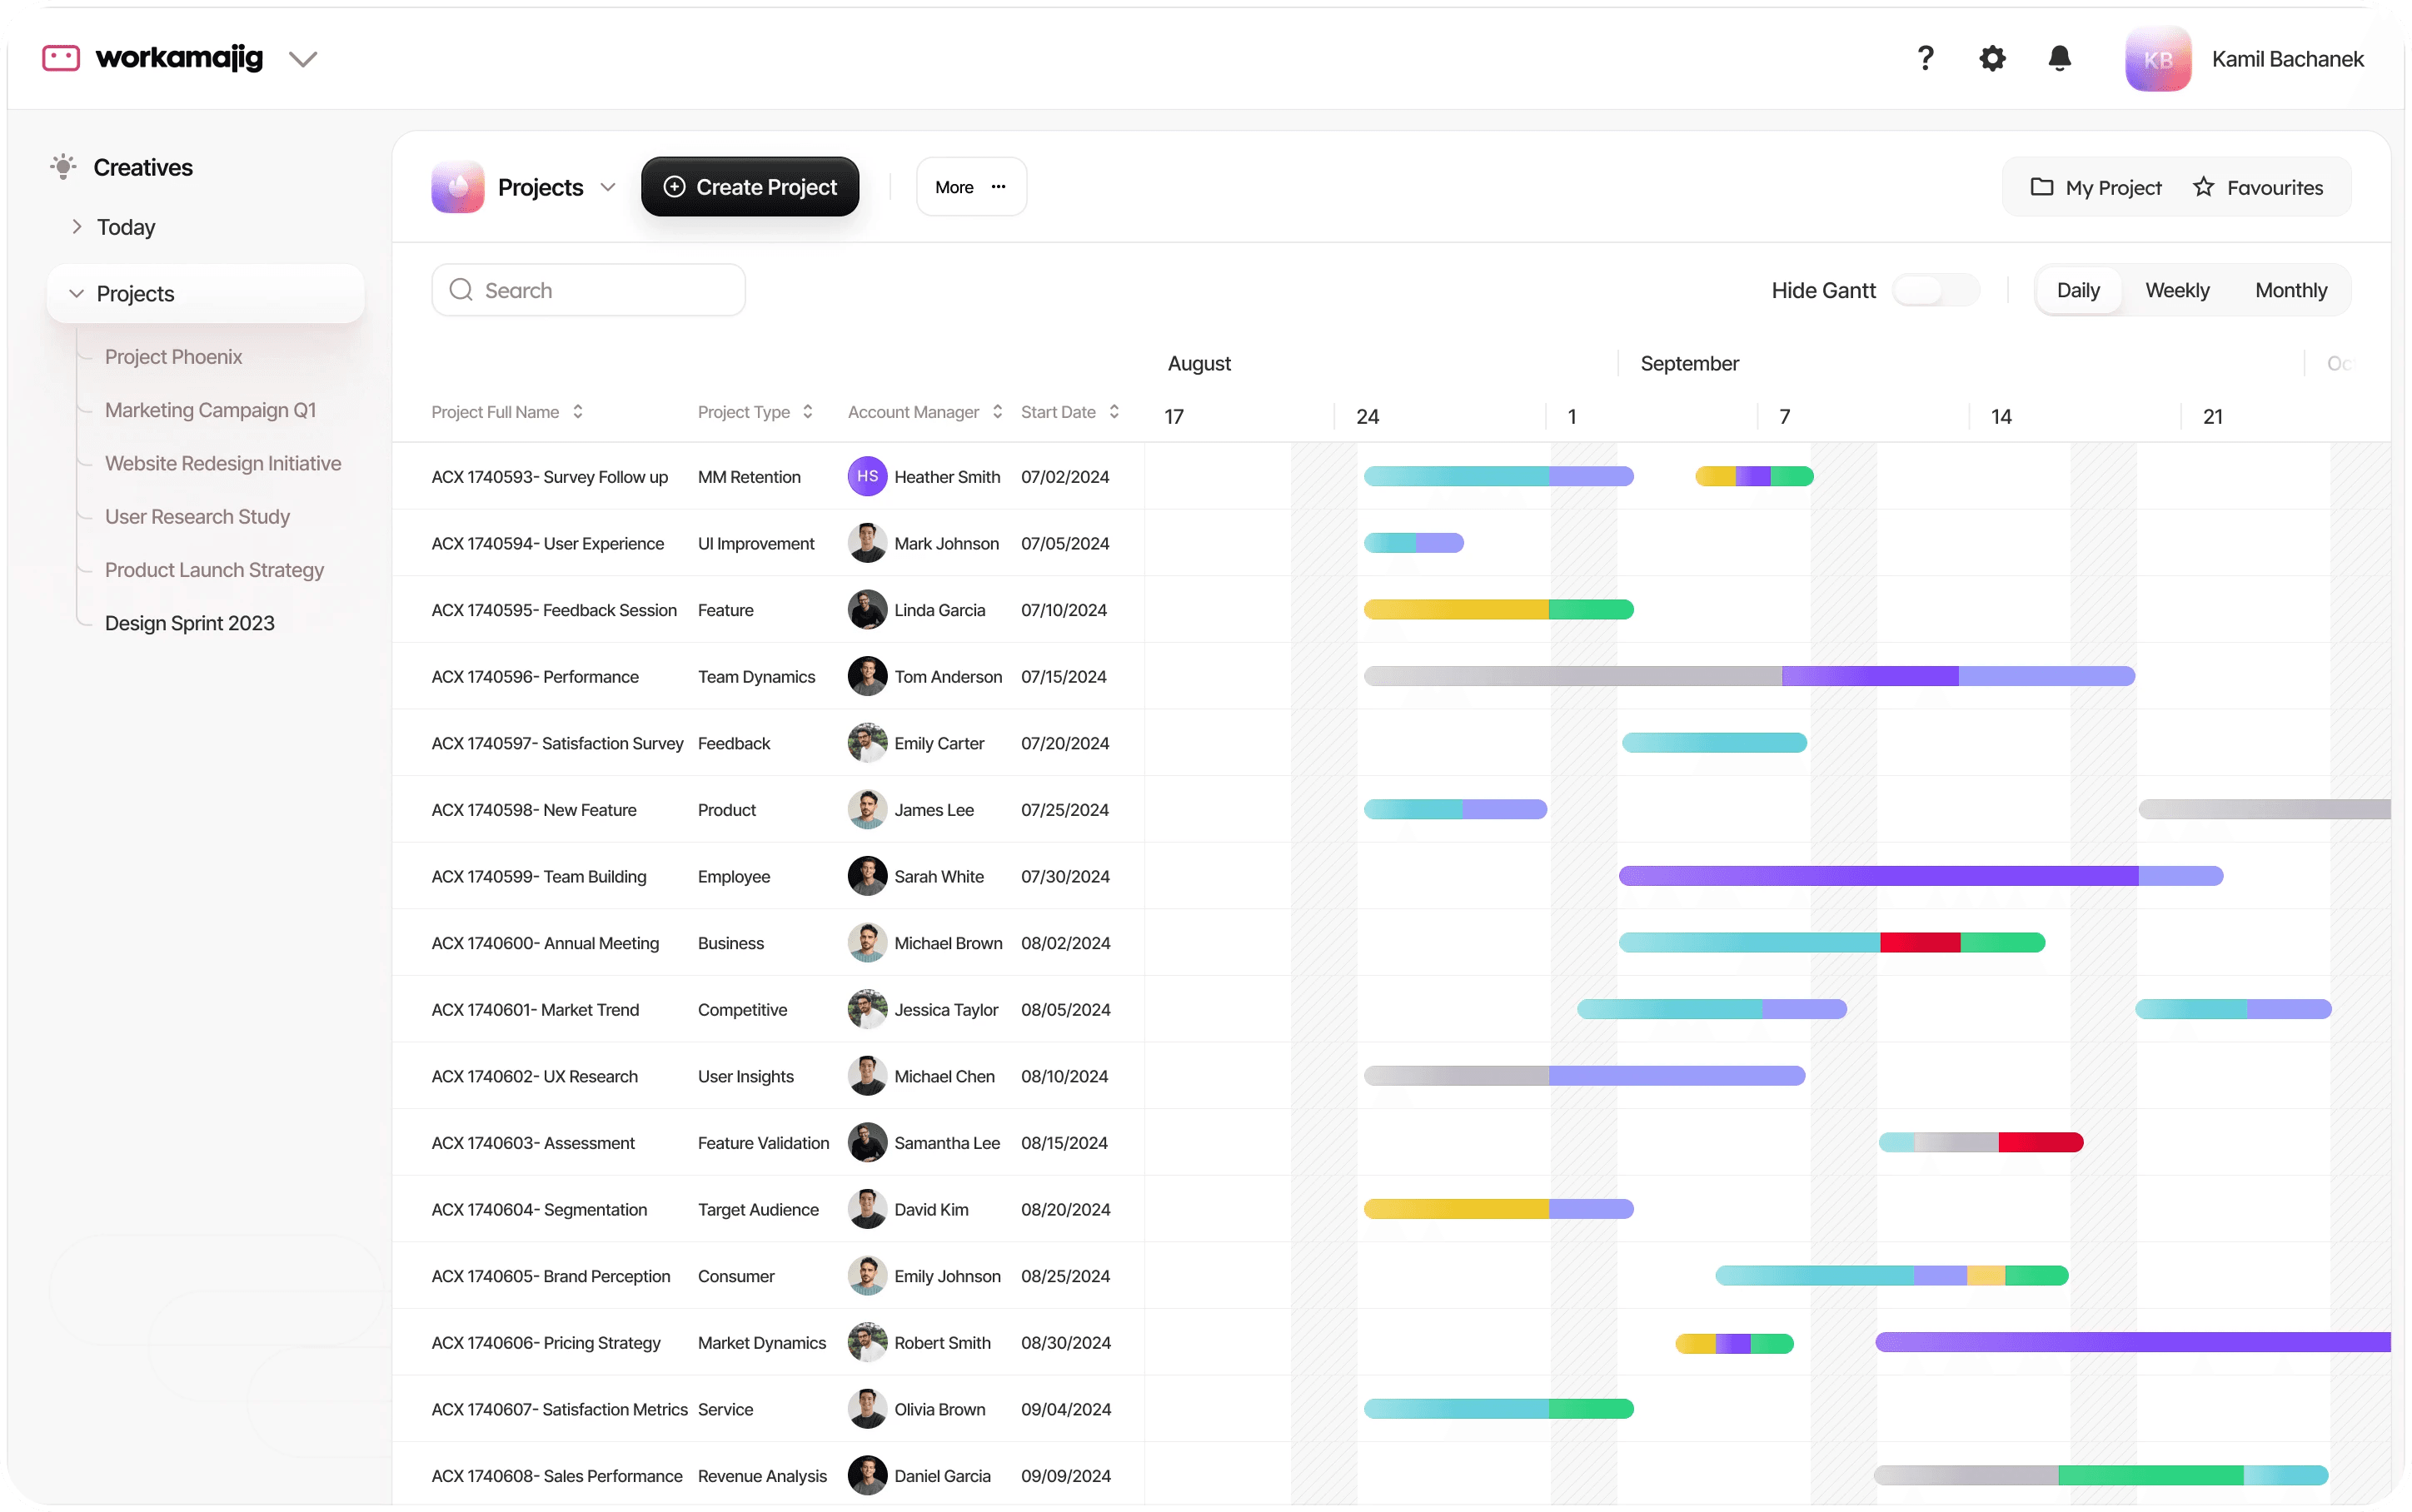Image resolution: width=2412 pixels, height=1512 pixels.
Task: Open Website Redesign Initiative in sidebar
Action: (x=223, y=463)
